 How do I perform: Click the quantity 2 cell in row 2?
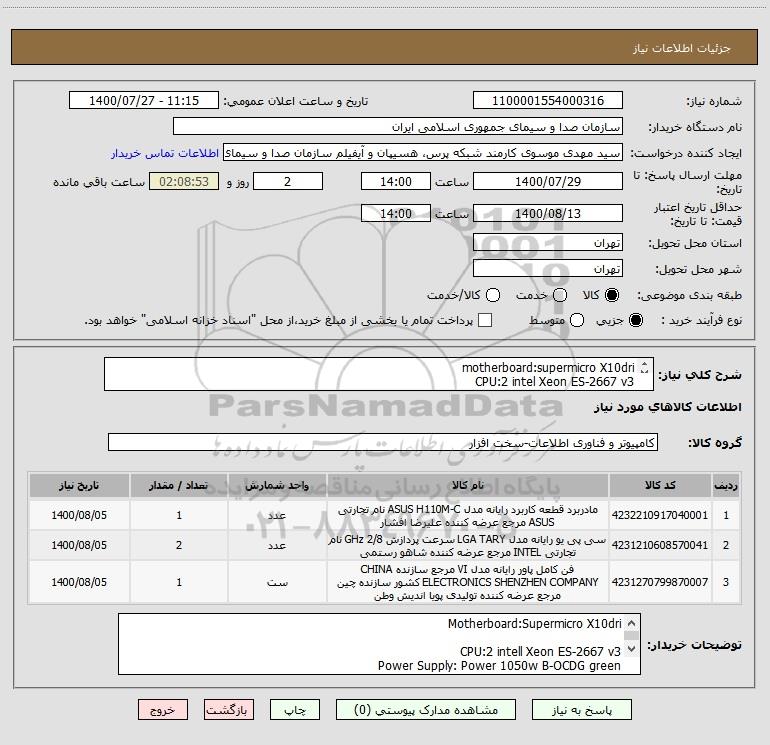(x=179, y=545)
